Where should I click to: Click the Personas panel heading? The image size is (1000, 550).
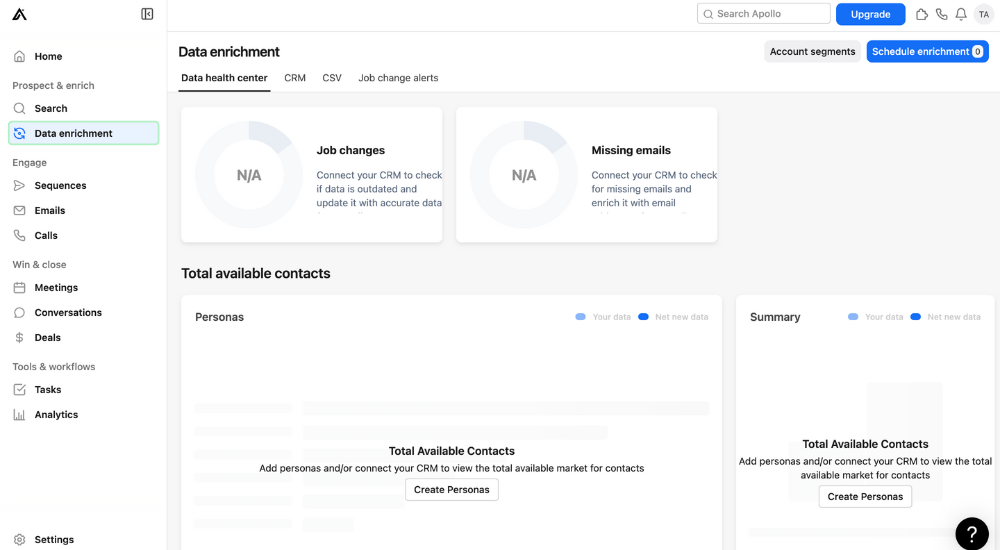tap(219, 317)
